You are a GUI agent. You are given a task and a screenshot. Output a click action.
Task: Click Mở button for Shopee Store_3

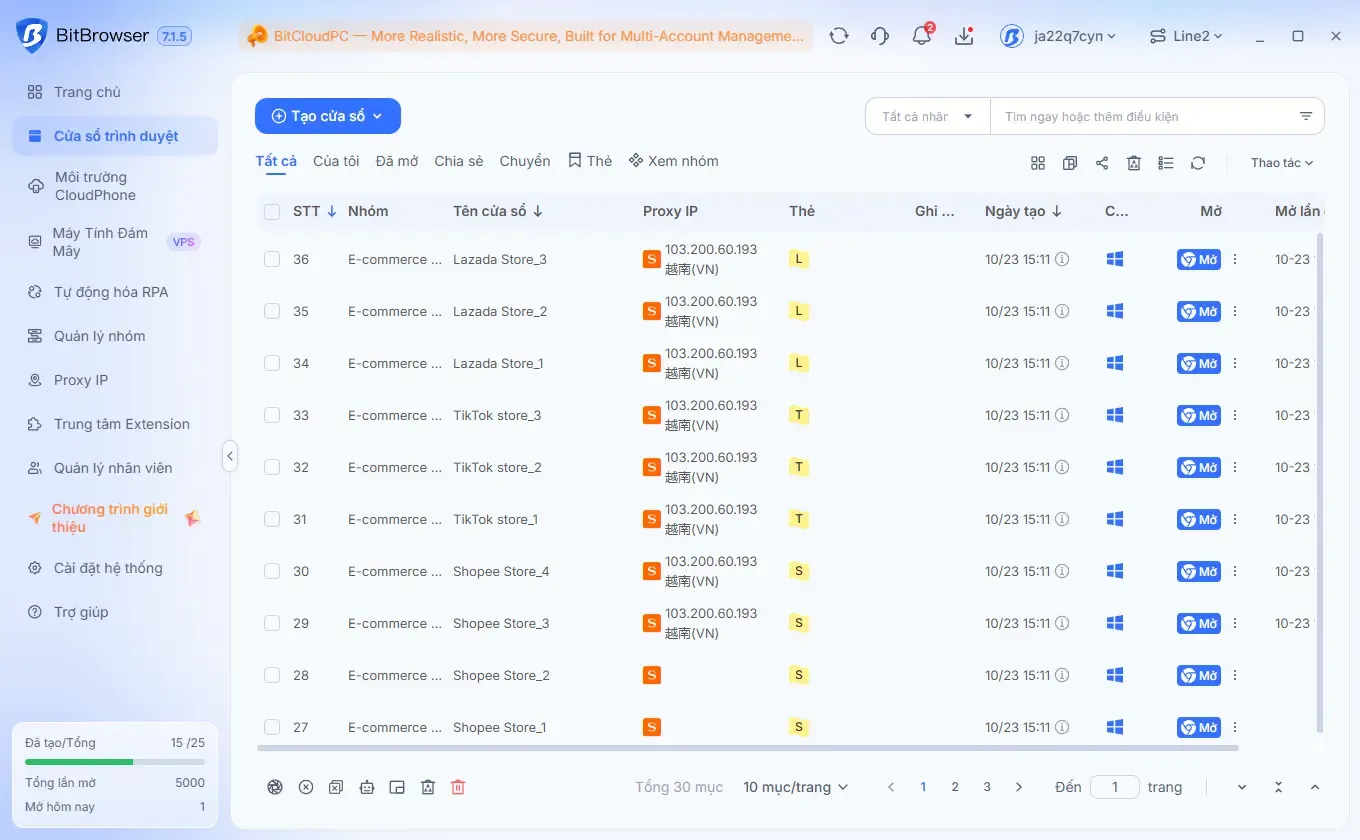pyautogui.click(x=1198, y=623)
